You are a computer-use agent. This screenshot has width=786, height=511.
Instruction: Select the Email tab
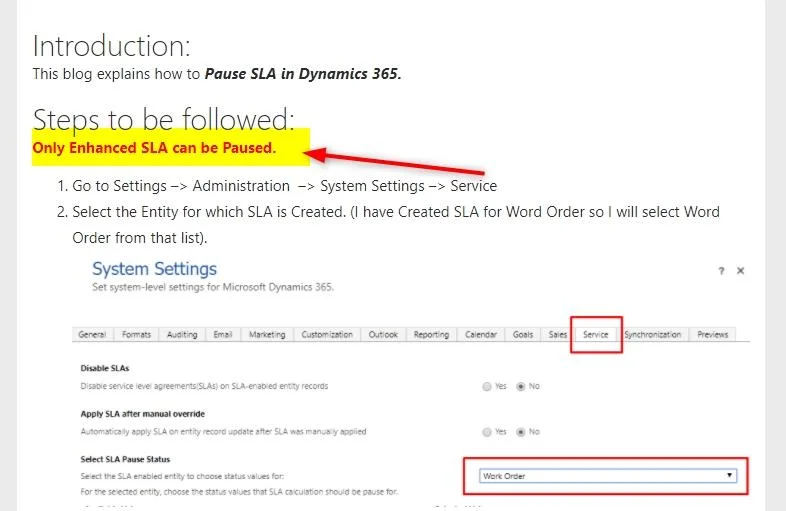click(x=223, y=334)
